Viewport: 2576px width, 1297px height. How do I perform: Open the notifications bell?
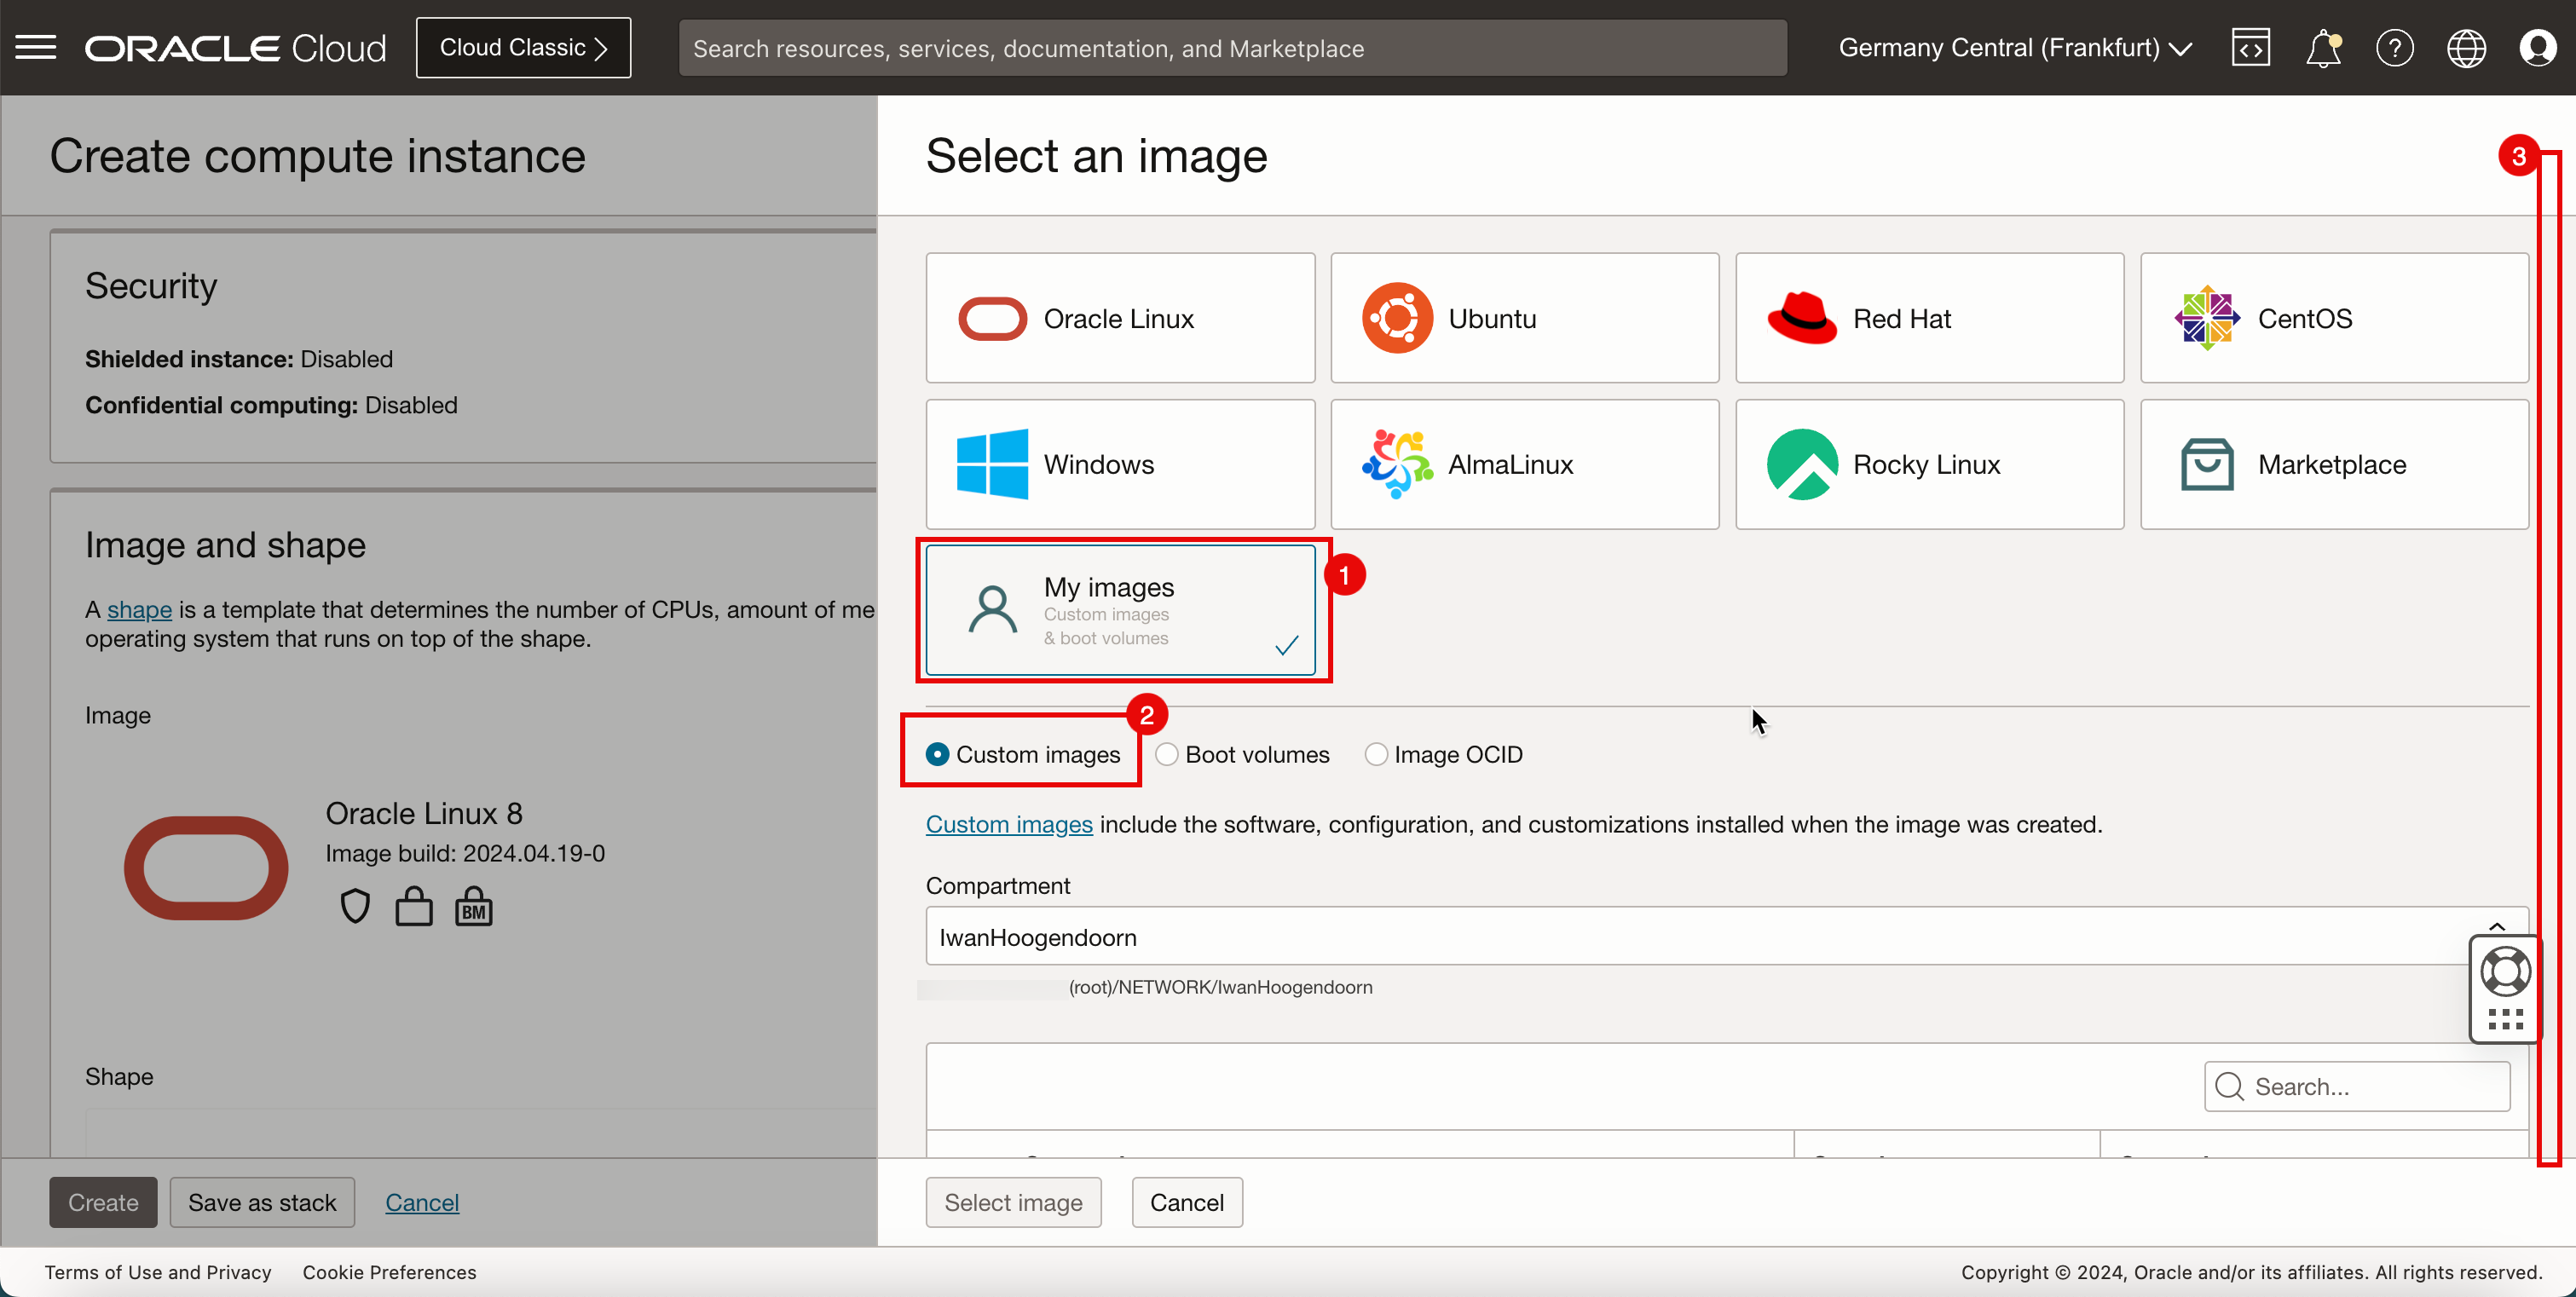point(2322,47)
